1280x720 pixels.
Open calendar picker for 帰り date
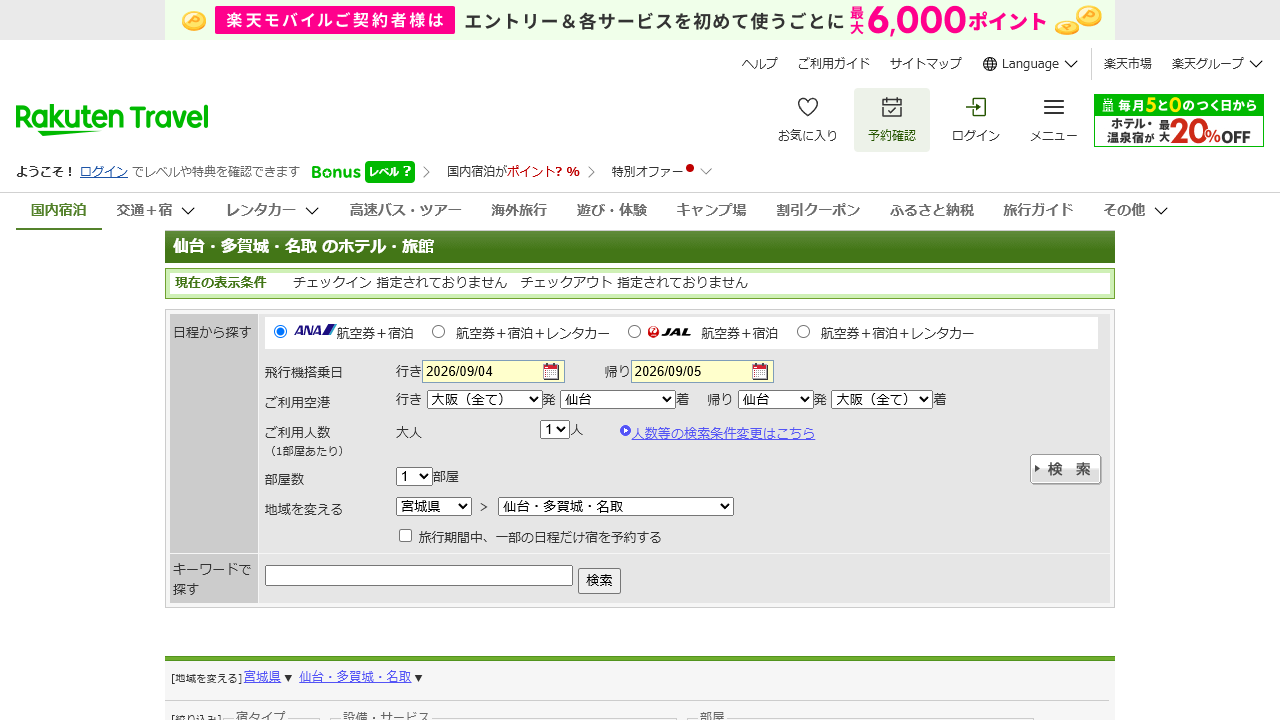click(x=760, y=372)
